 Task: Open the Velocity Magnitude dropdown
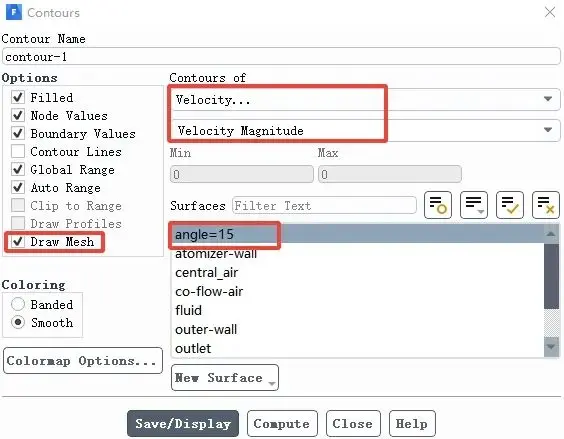(364, 130)
